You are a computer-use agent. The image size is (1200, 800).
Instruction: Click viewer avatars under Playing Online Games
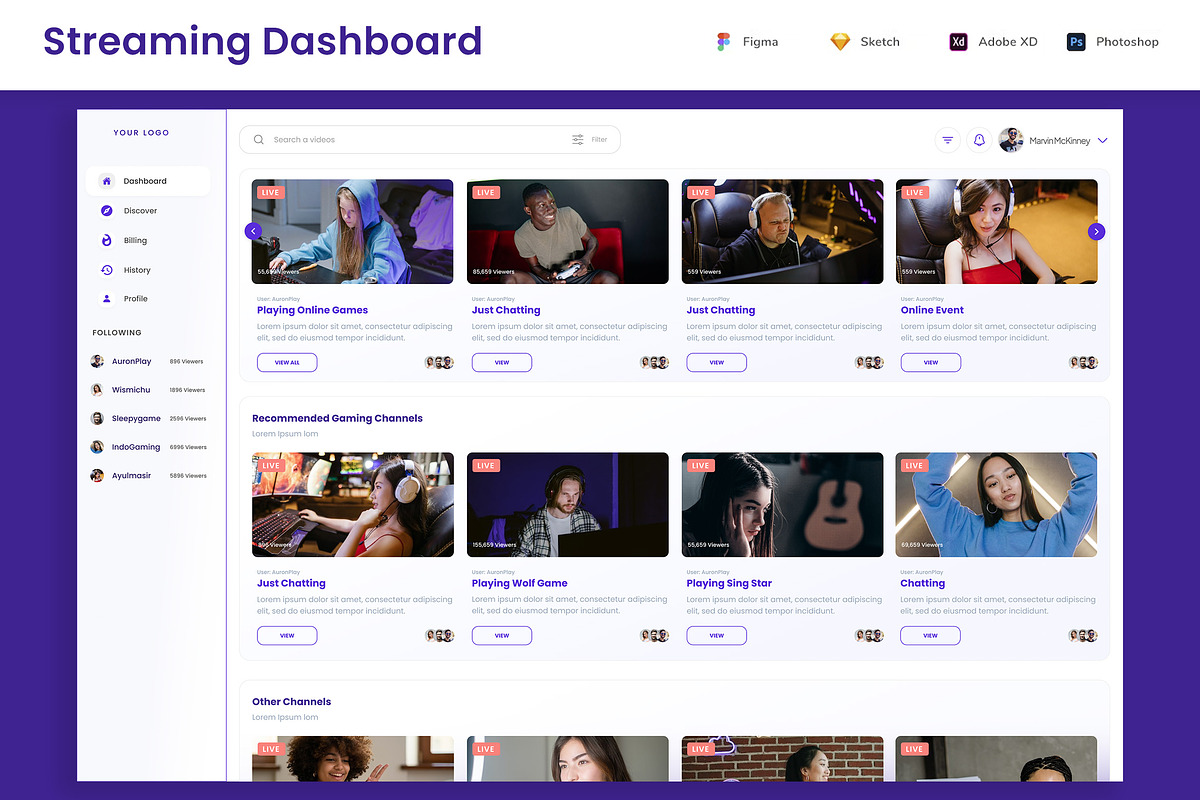tap(440, 362)
